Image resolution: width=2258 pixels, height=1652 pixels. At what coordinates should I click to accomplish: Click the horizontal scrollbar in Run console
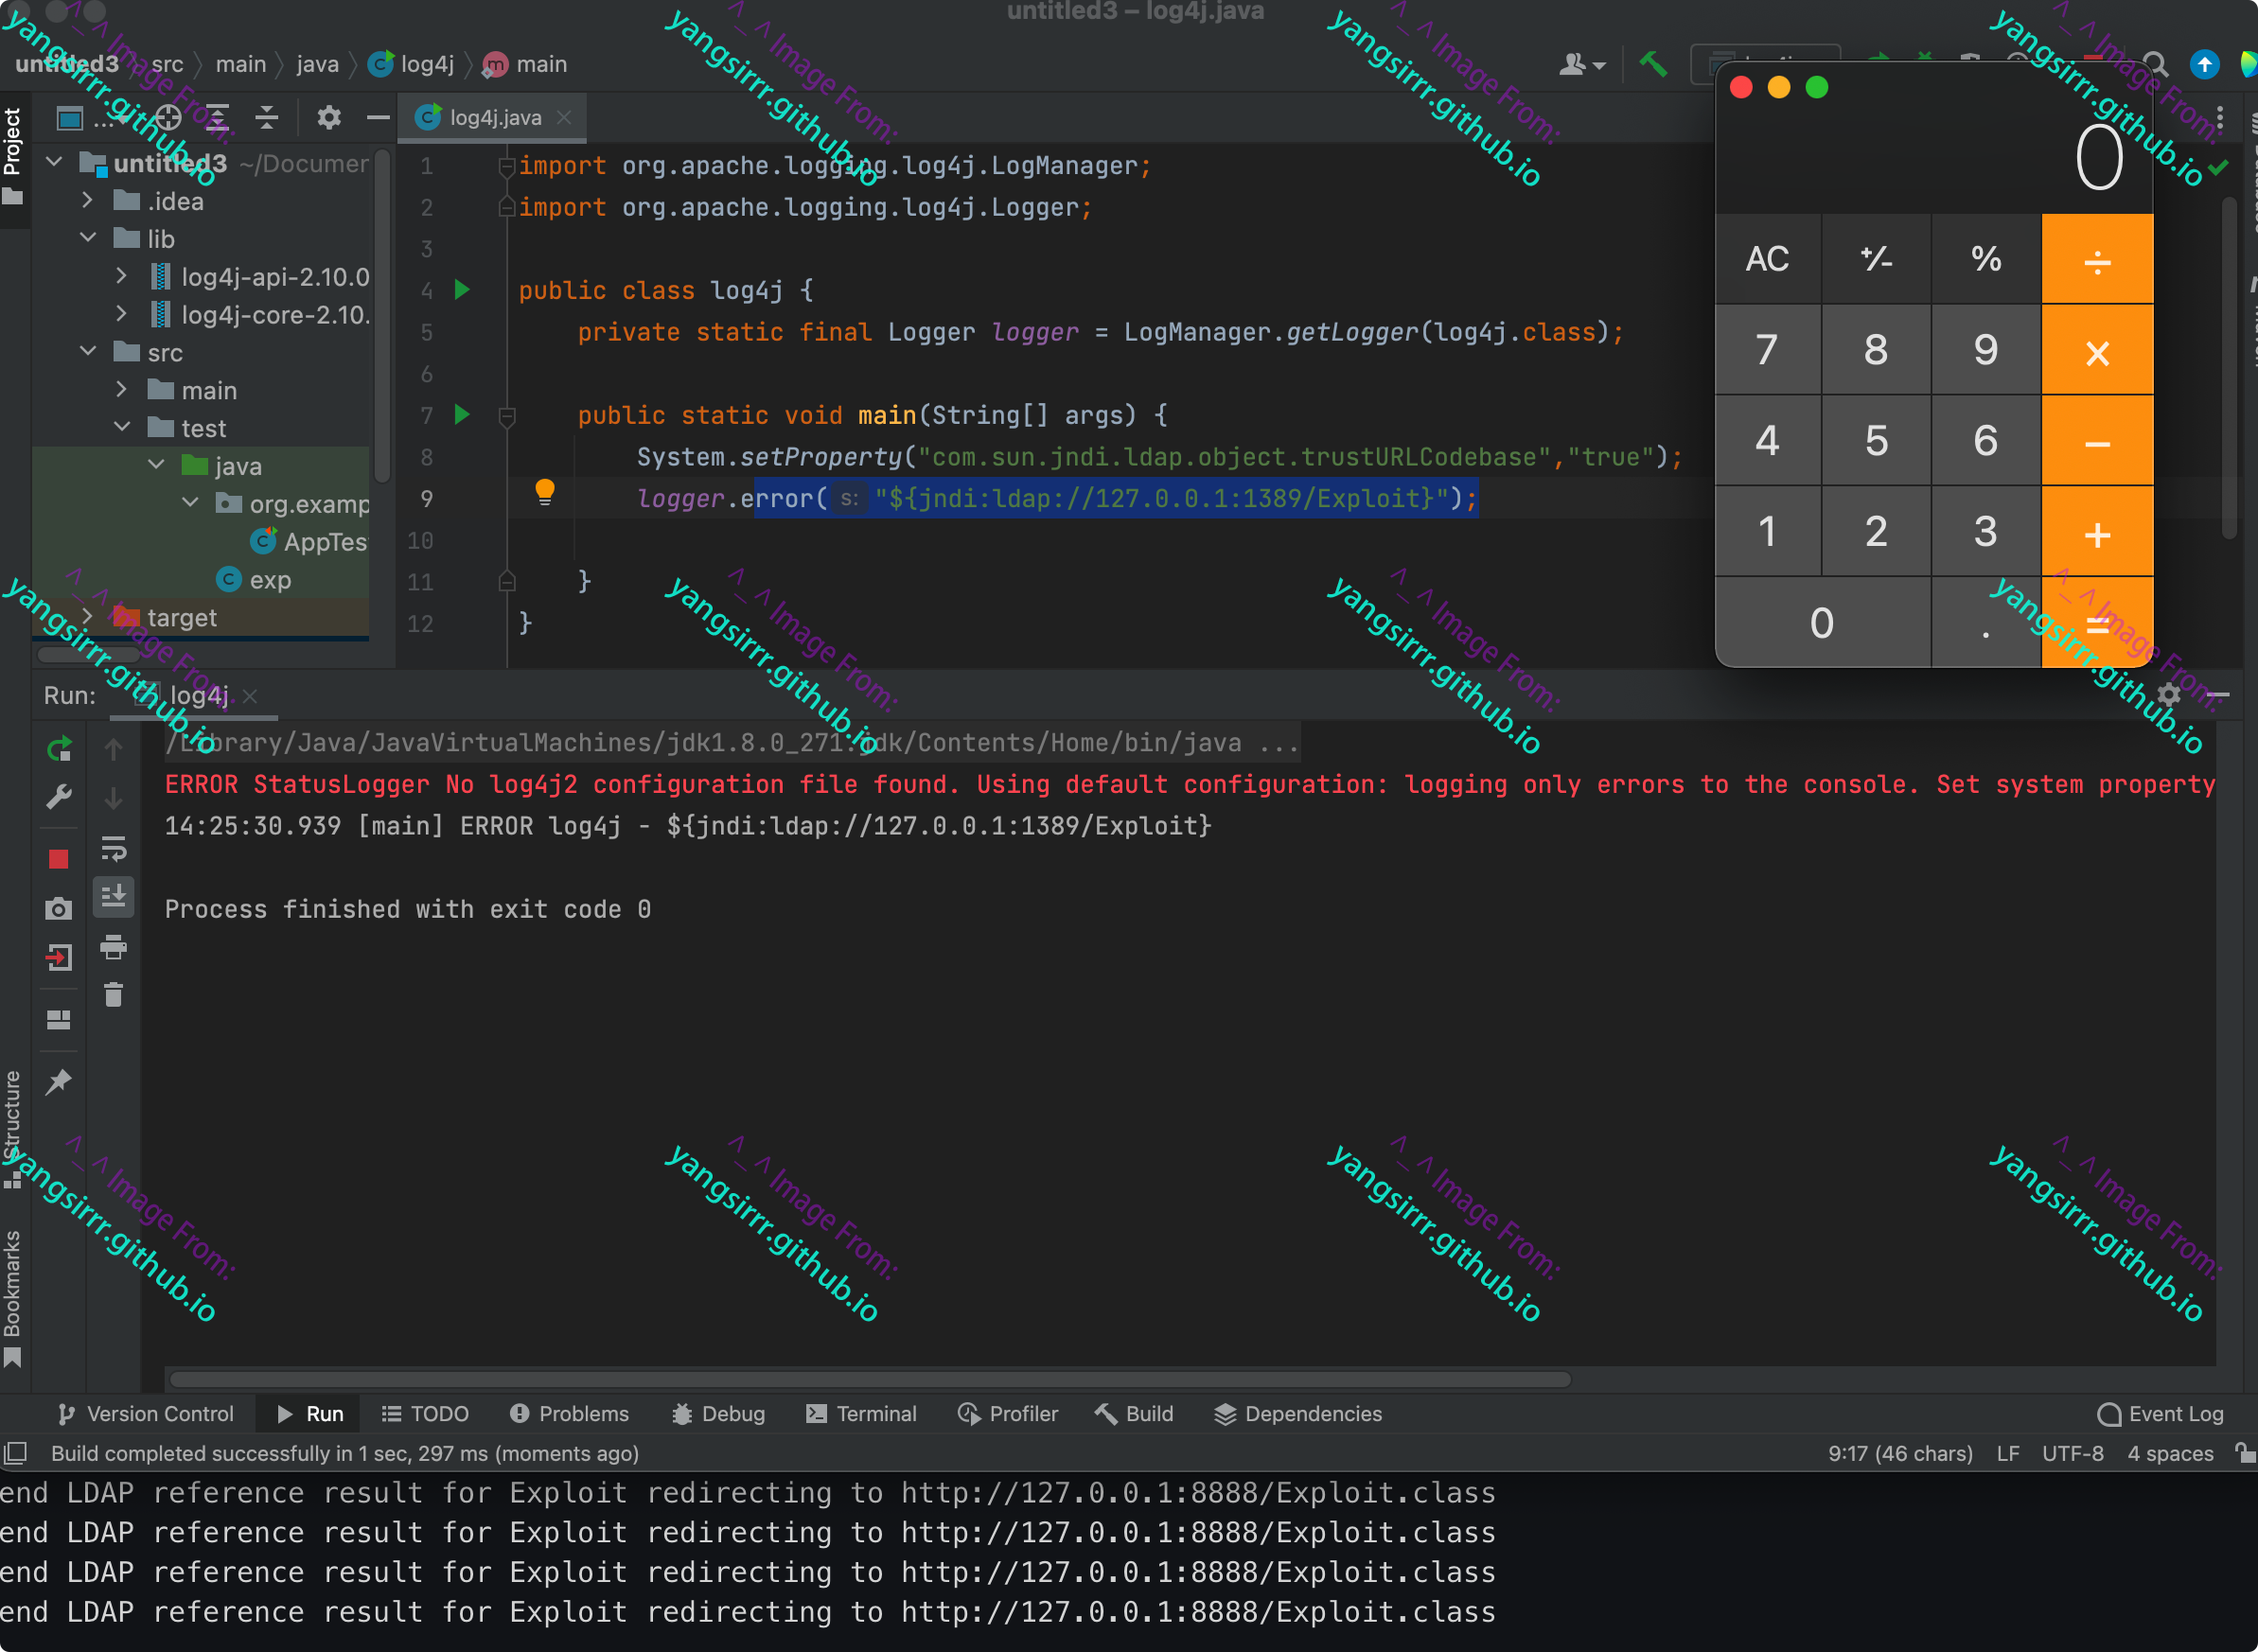click(x=870, y=1379)
